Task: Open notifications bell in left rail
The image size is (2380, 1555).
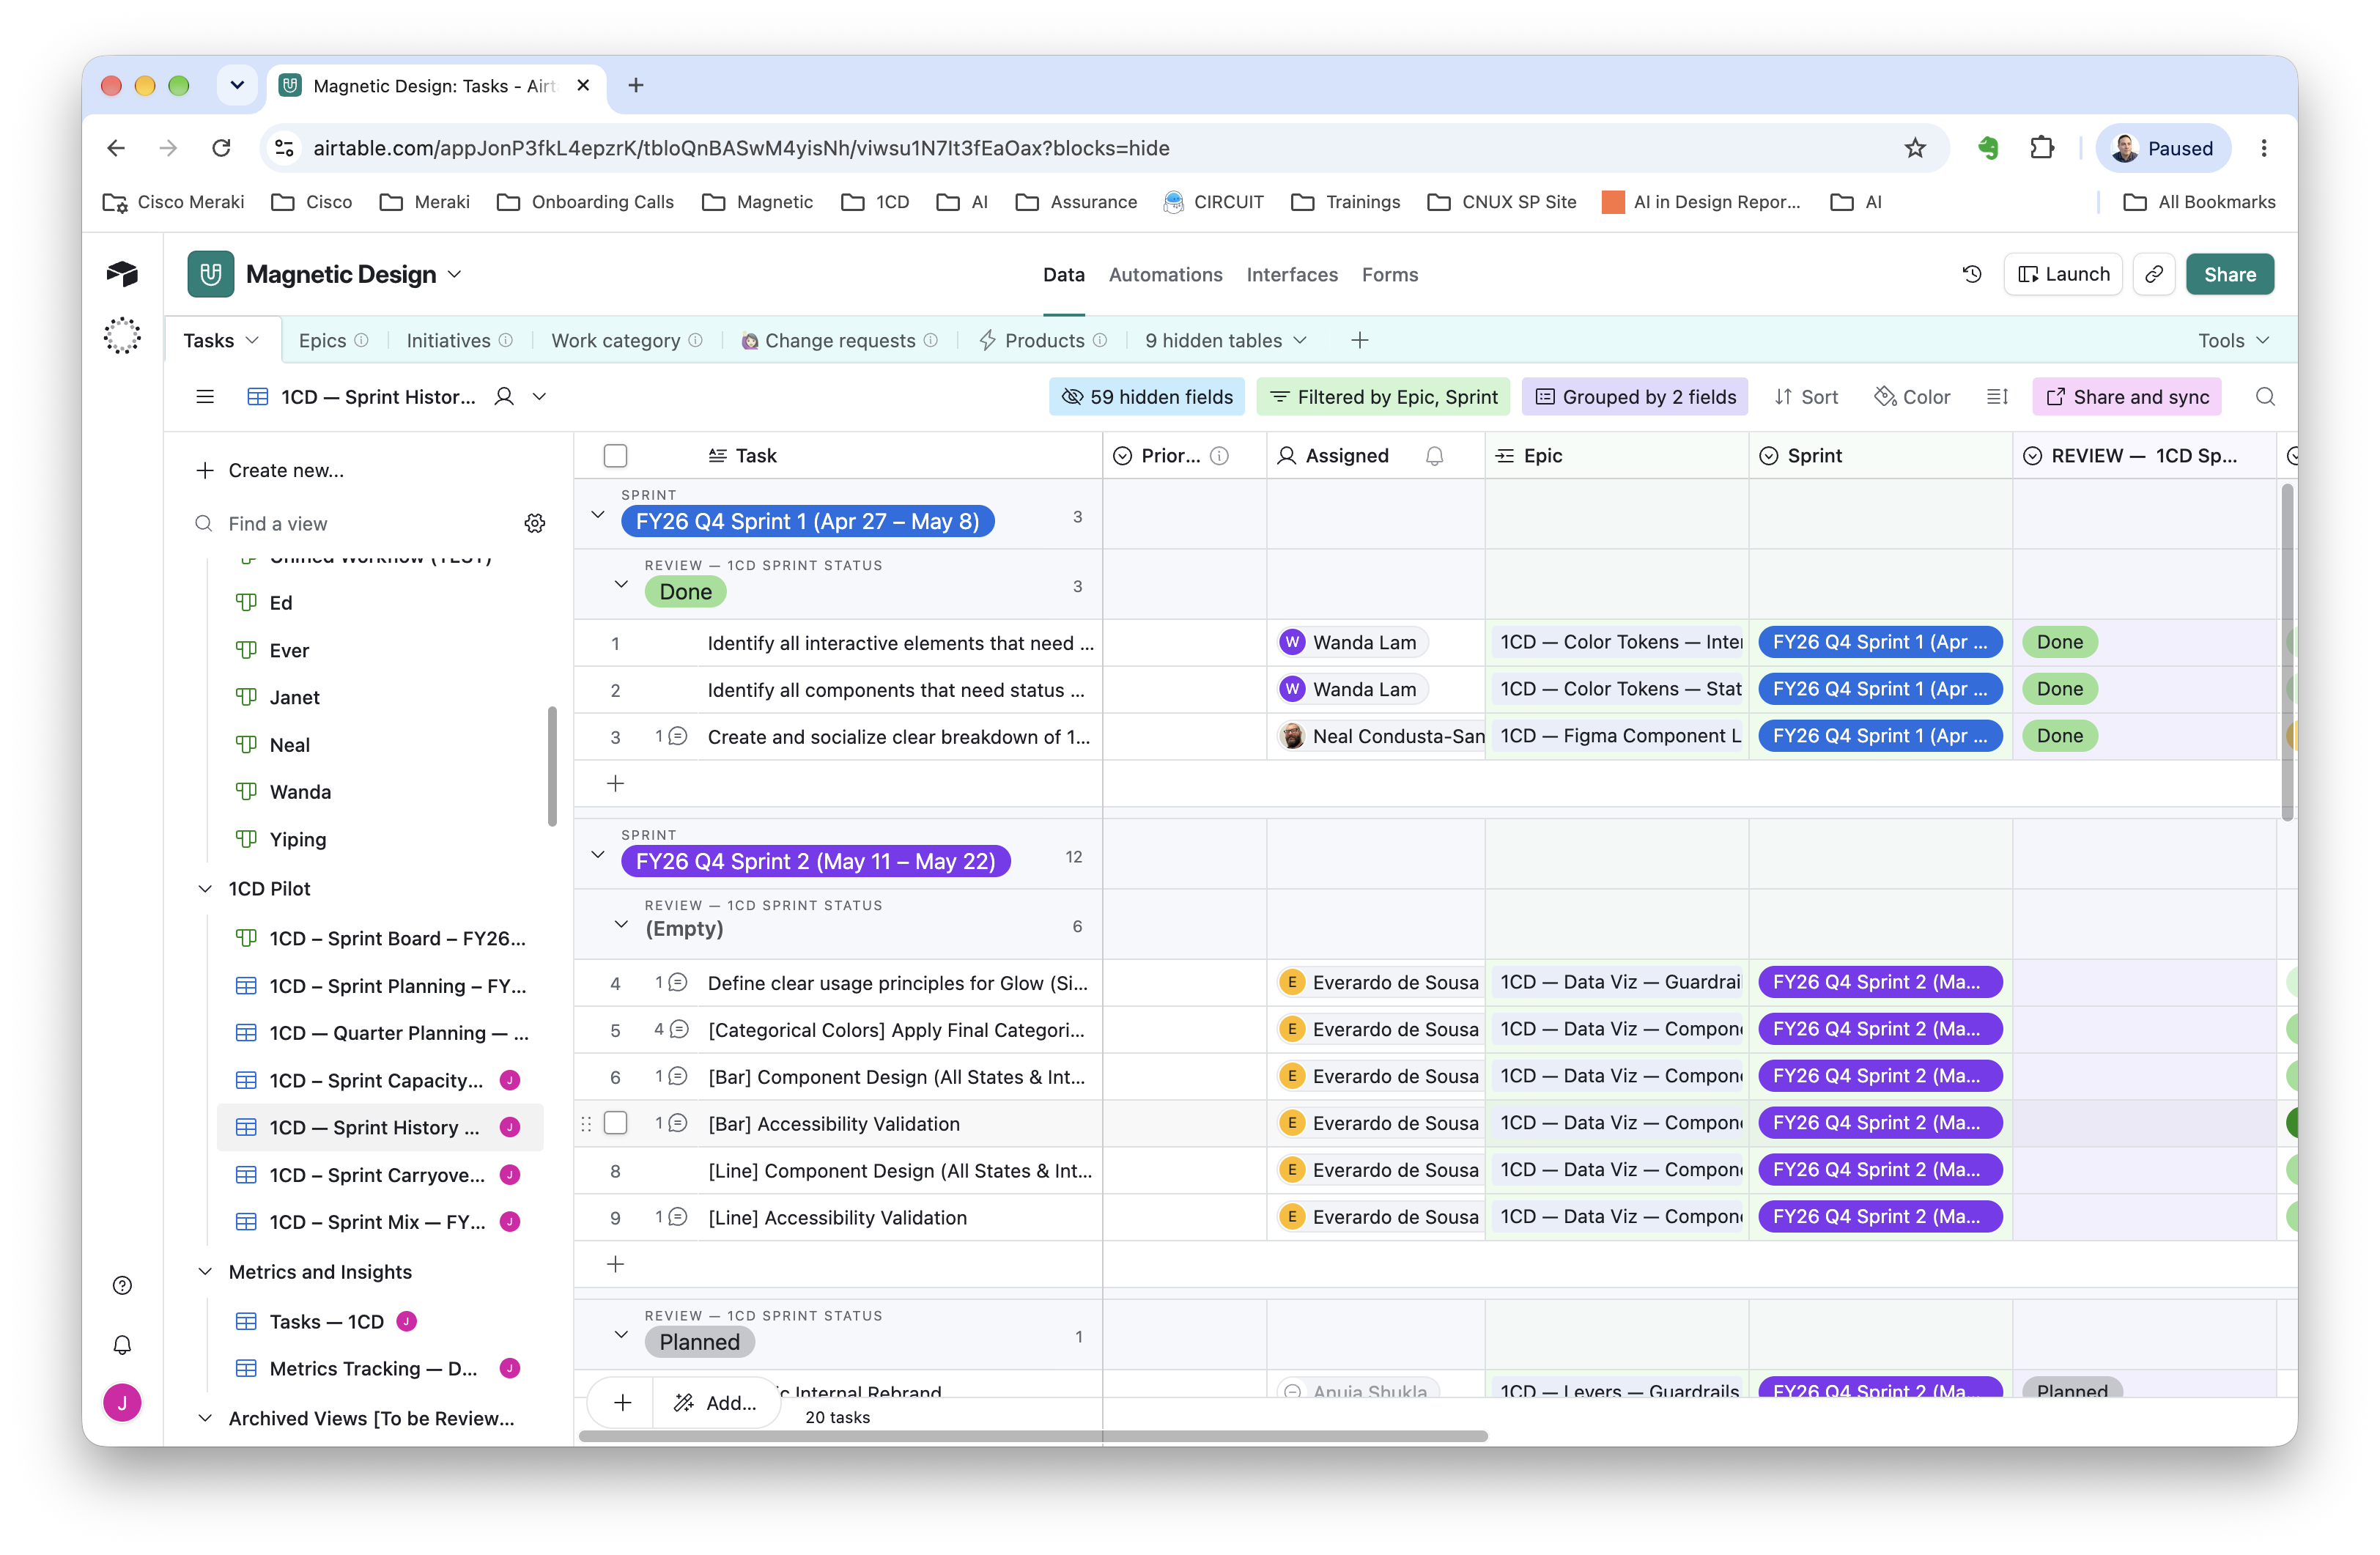Action: tap(122, 1344)
